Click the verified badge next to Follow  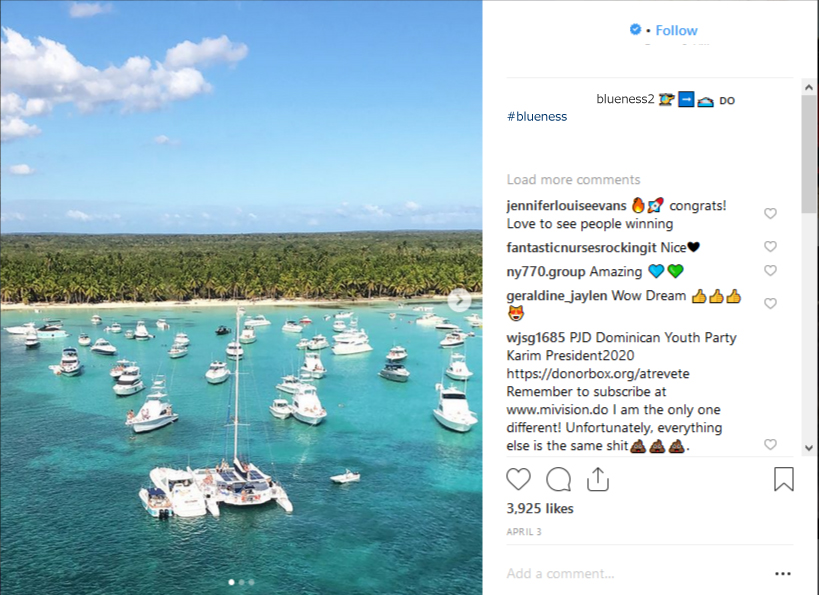pos(635,30)
